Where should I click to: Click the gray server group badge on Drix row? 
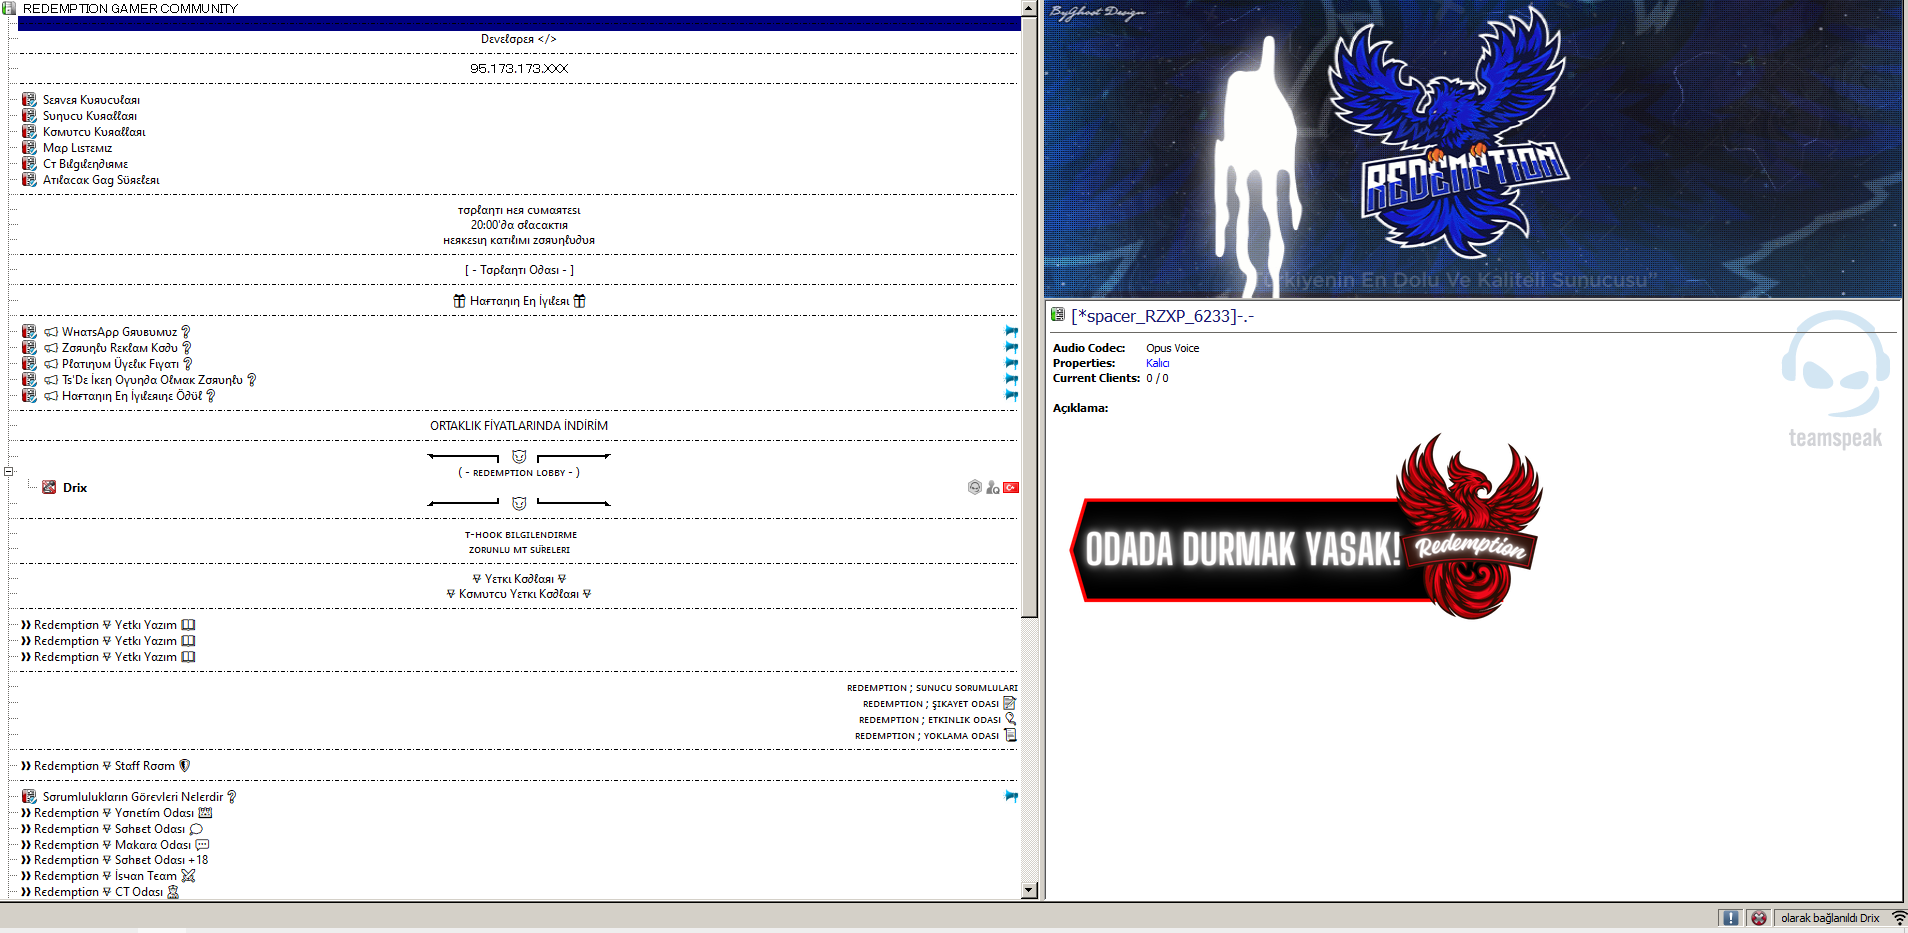click(975, 488)
